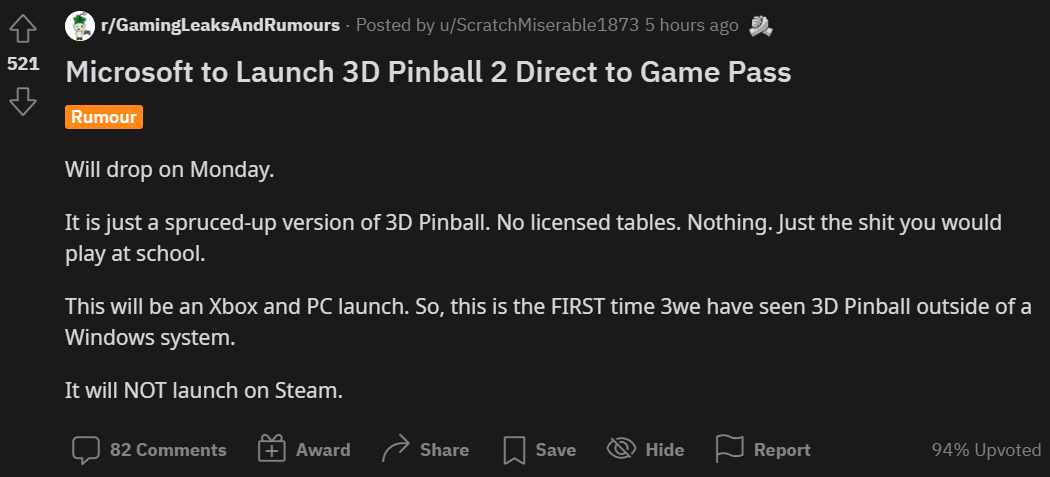Open comments via the speech bubble icon

click(x=86, y=450)
